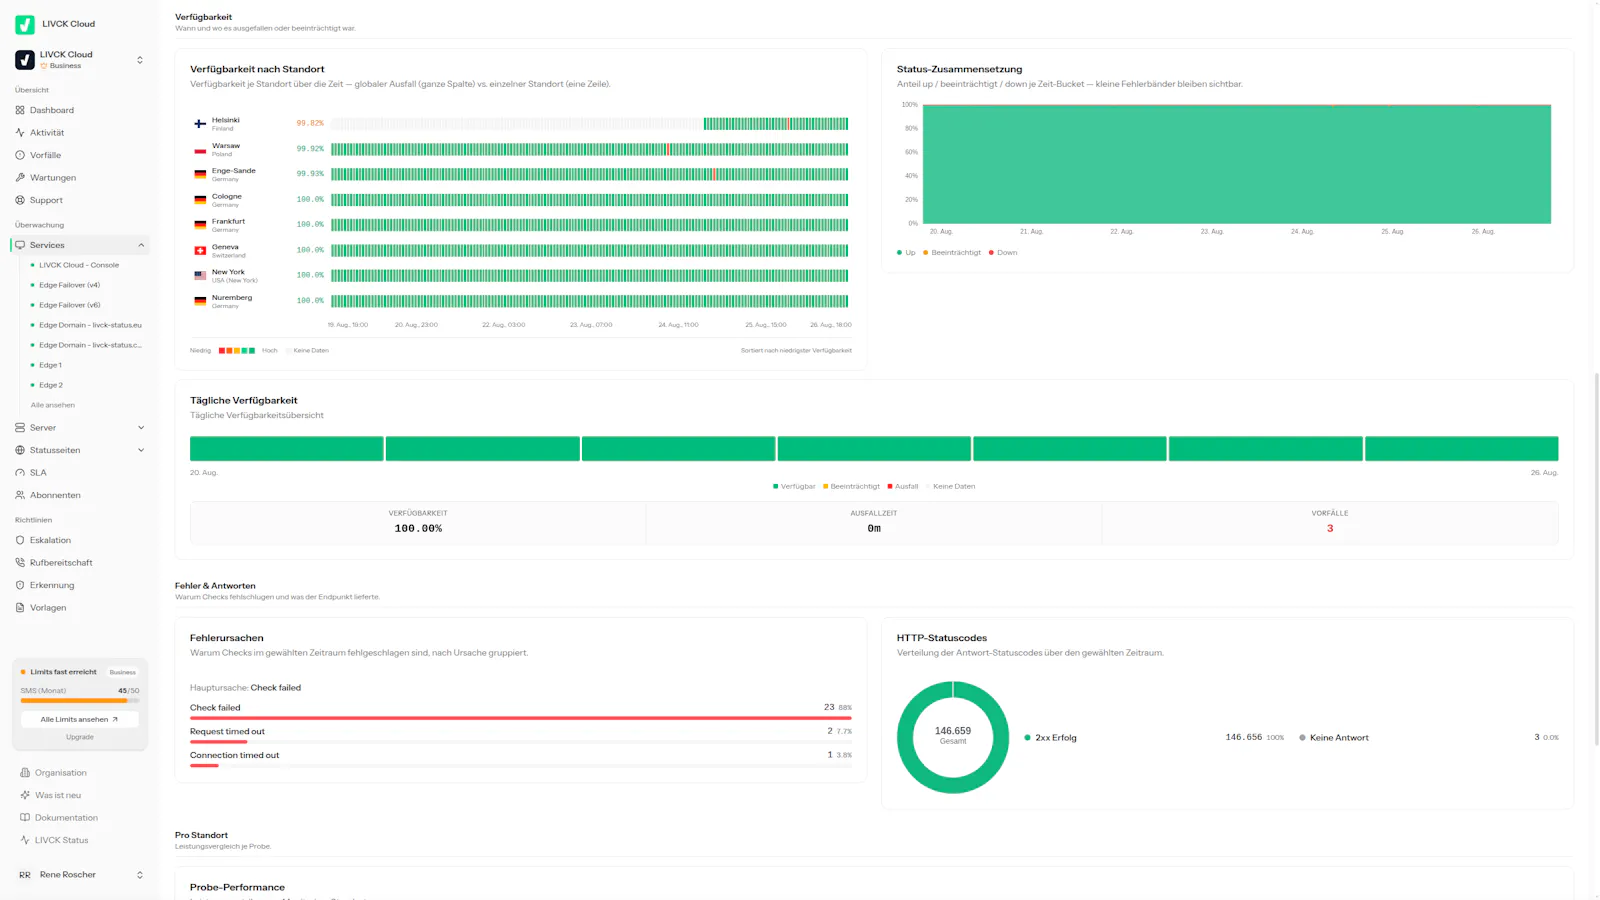Screen dimensions: 1600x900
Task: Select the Organisation building icon
Action: pos(25,772)
